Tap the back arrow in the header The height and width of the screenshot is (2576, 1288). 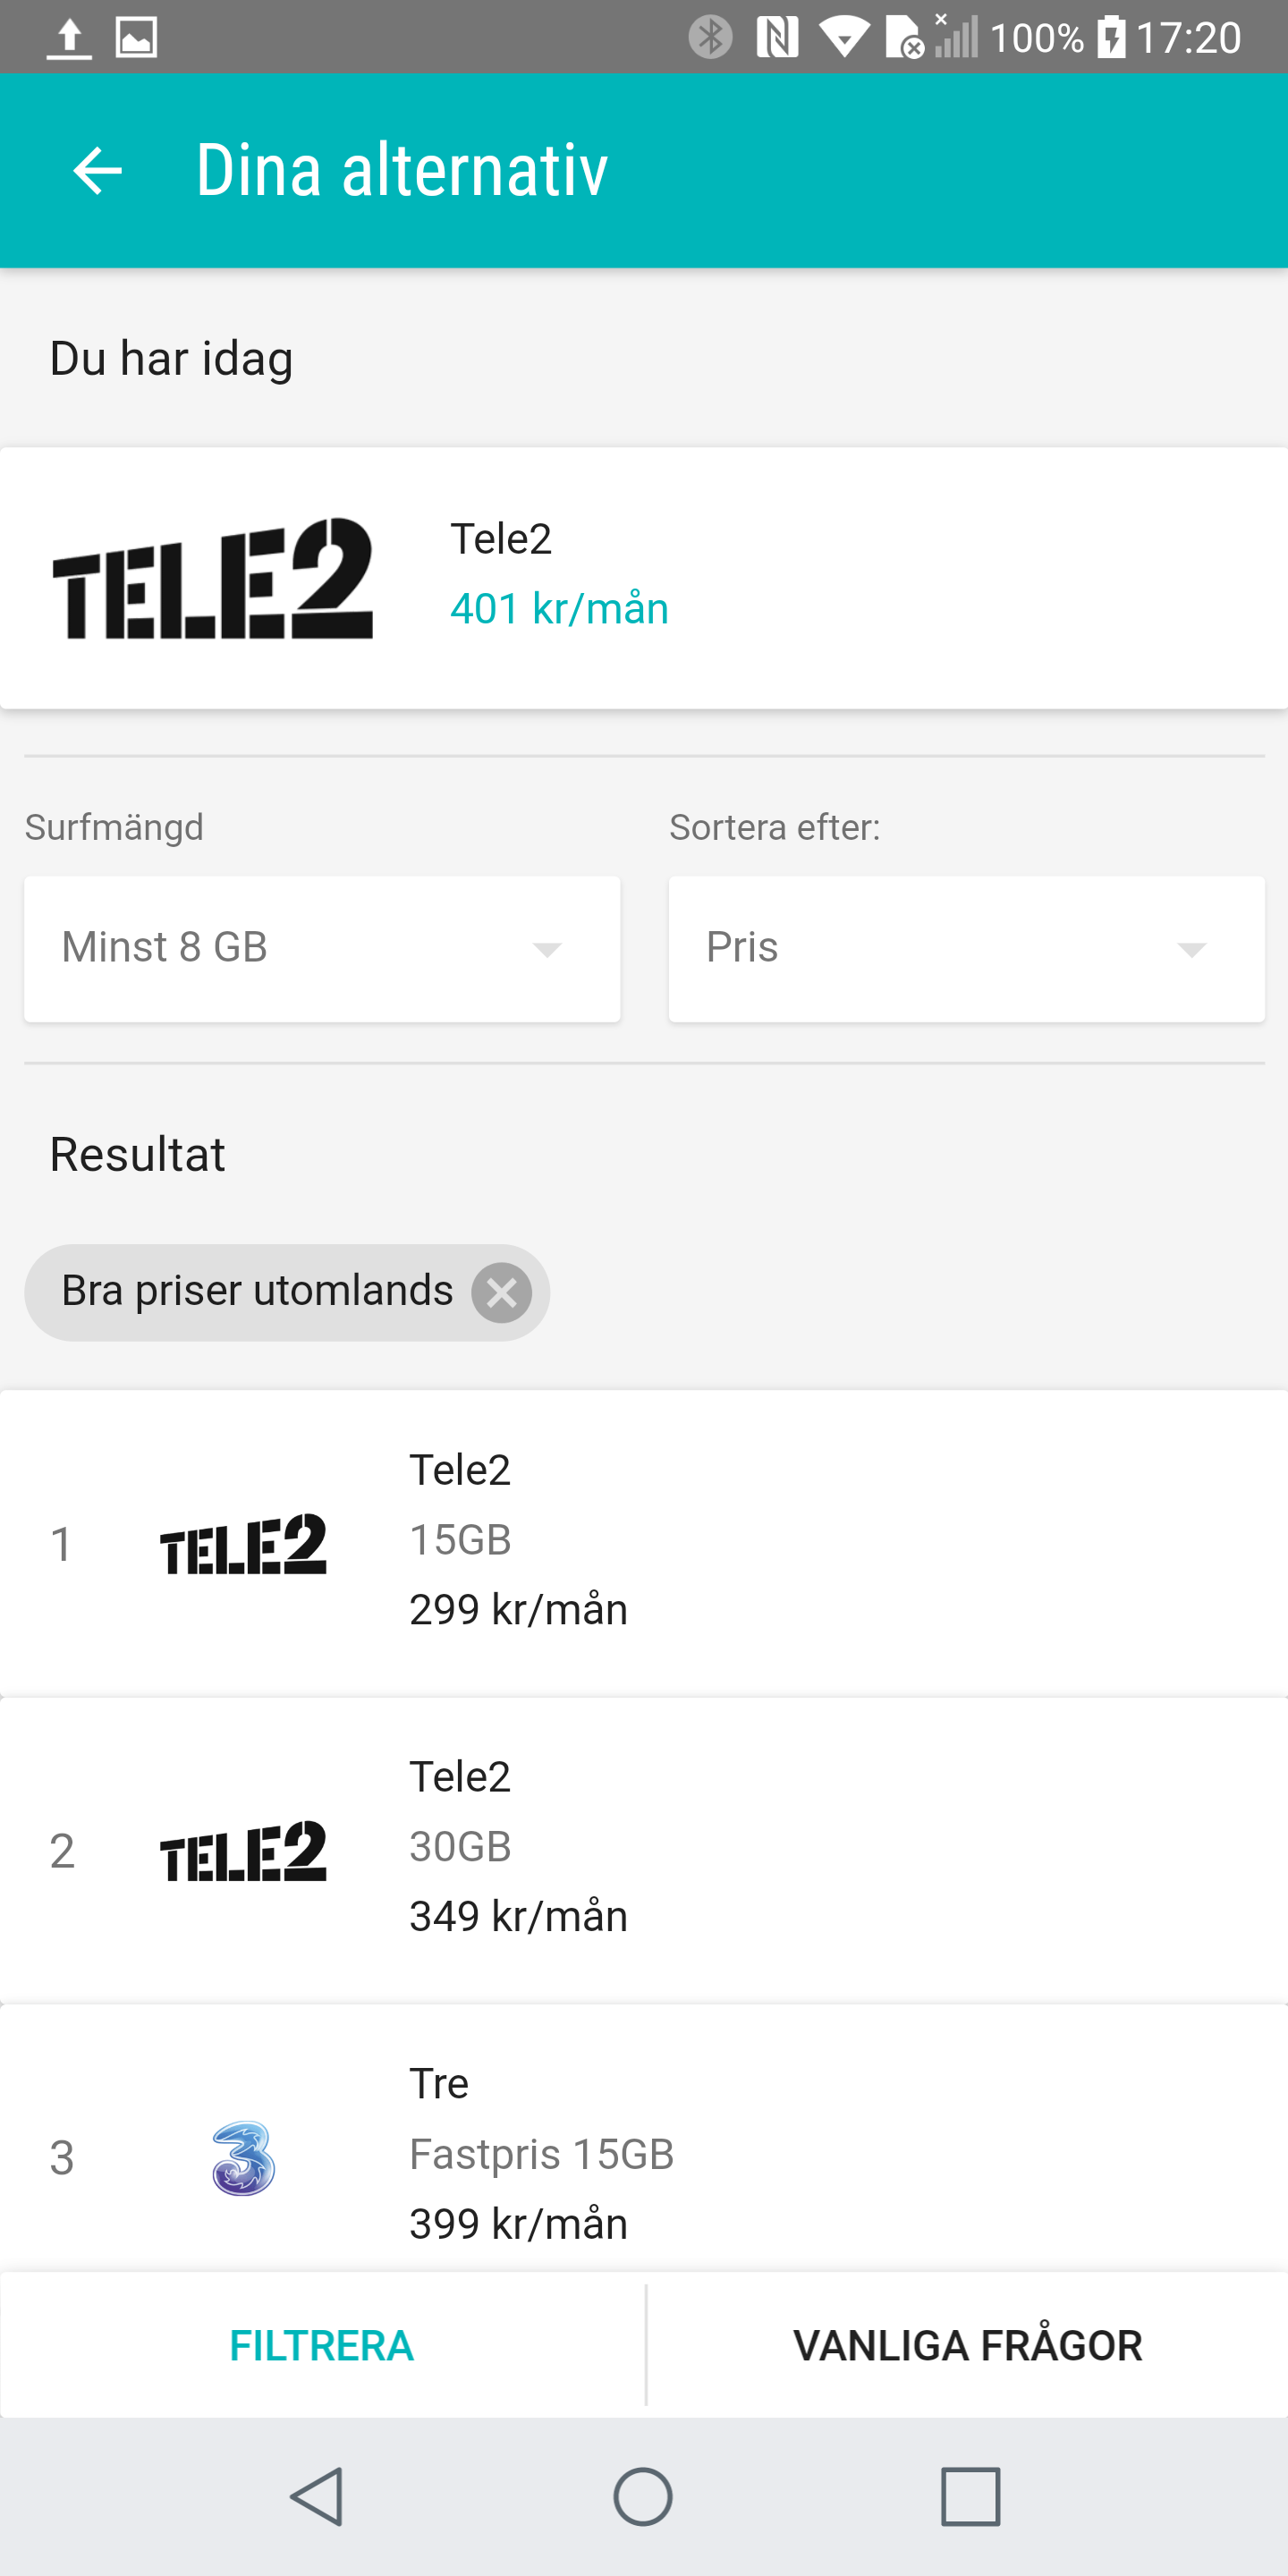click(97, 170)
